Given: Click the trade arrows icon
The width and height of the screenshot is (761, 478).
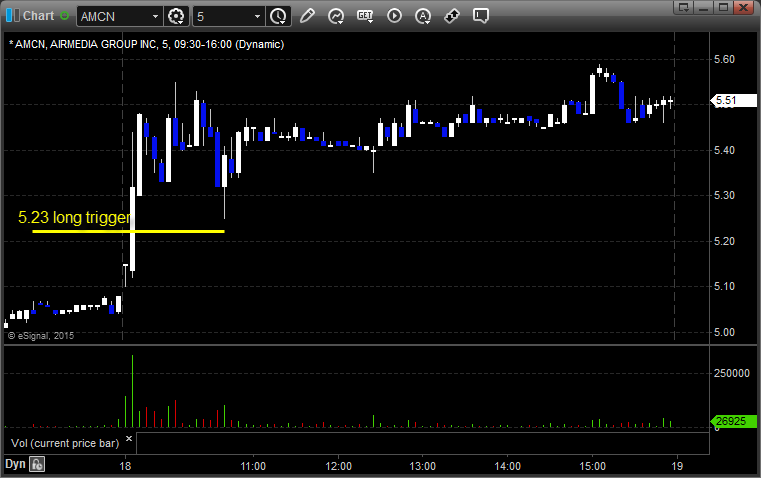Looking at the screenshot, I should click(452, 16).
